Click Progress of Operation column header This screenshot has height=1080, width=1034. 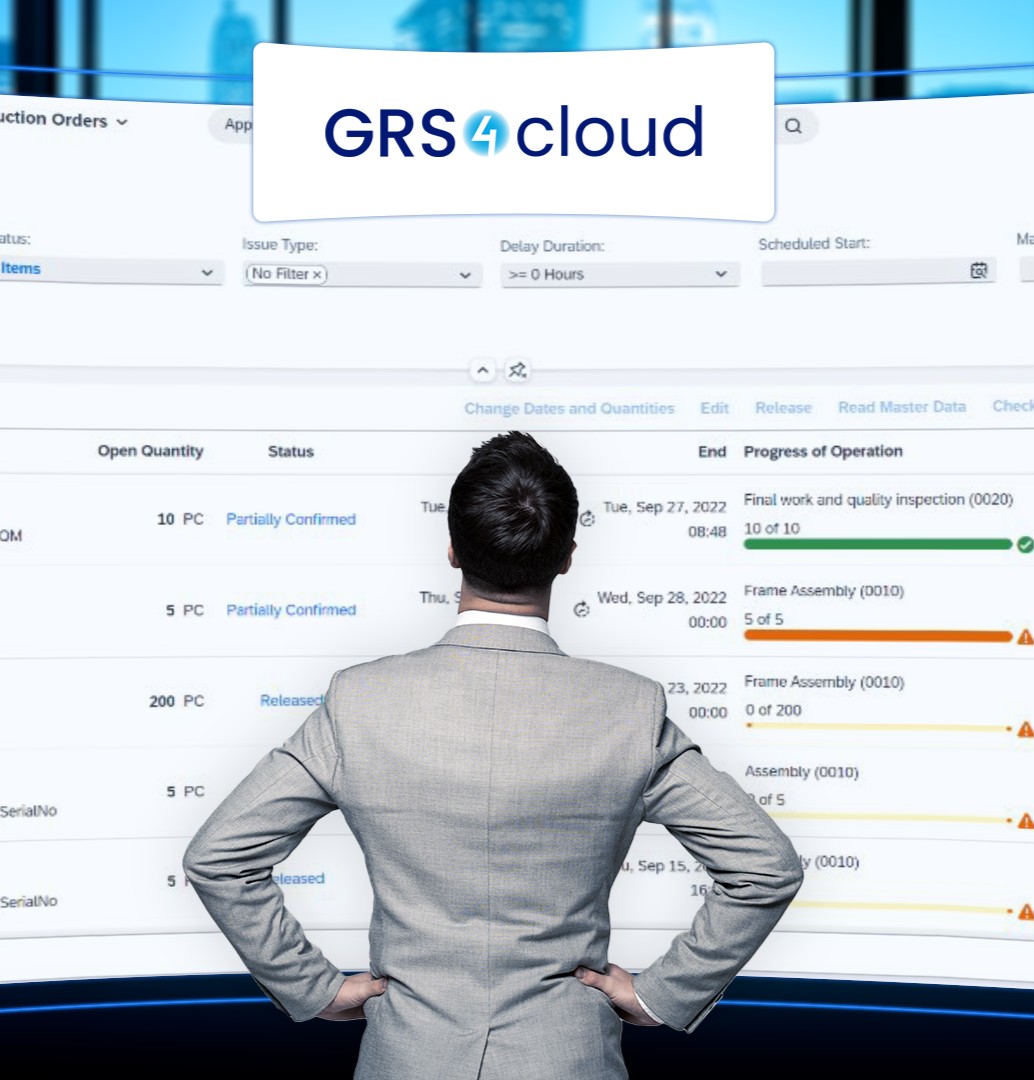(823, 452)
